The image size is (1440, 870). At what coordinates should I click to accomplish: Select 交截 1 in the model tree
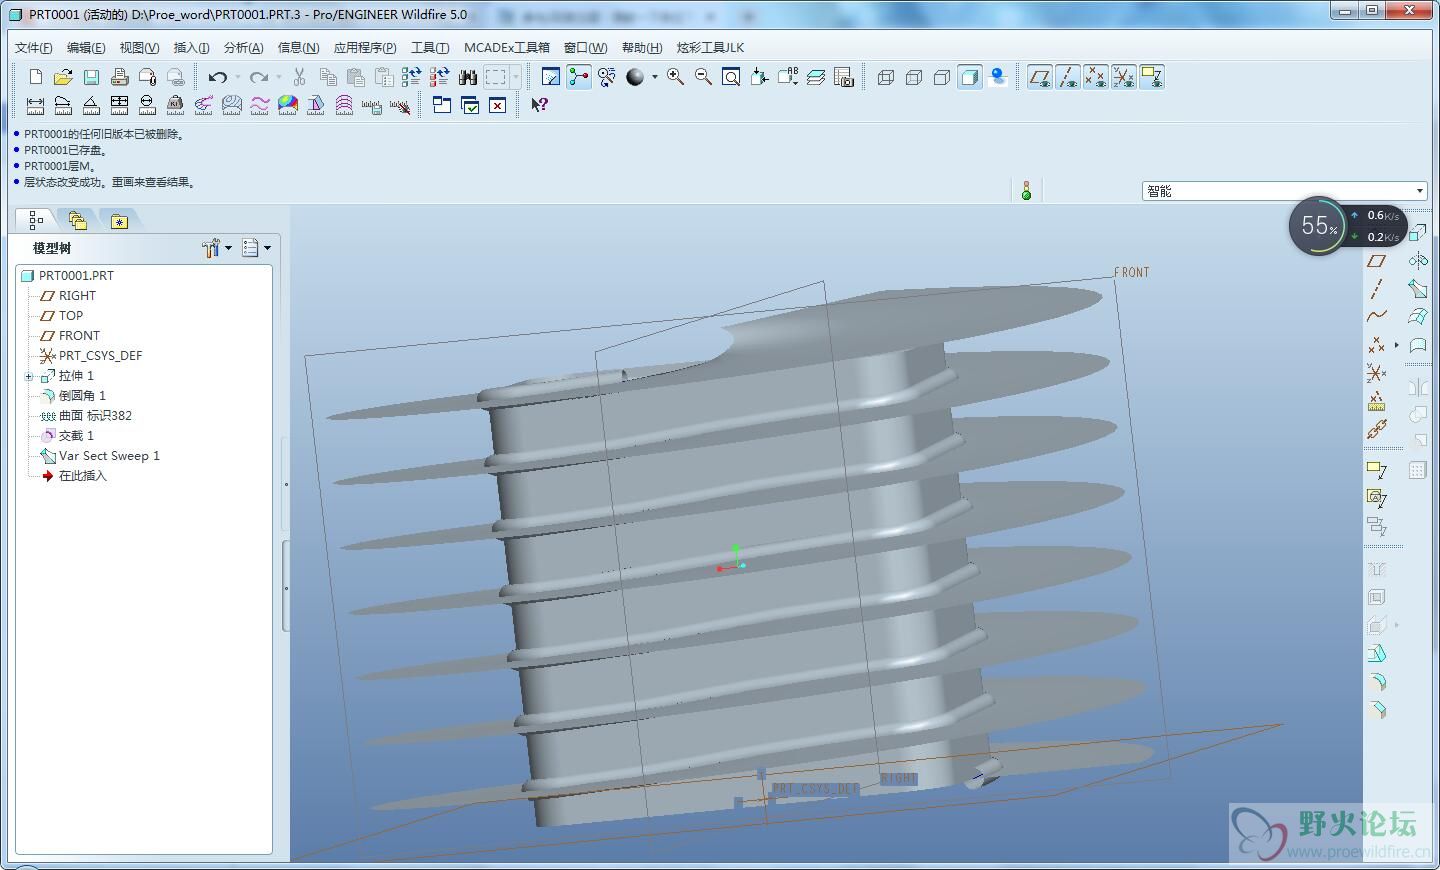[76, 436]
